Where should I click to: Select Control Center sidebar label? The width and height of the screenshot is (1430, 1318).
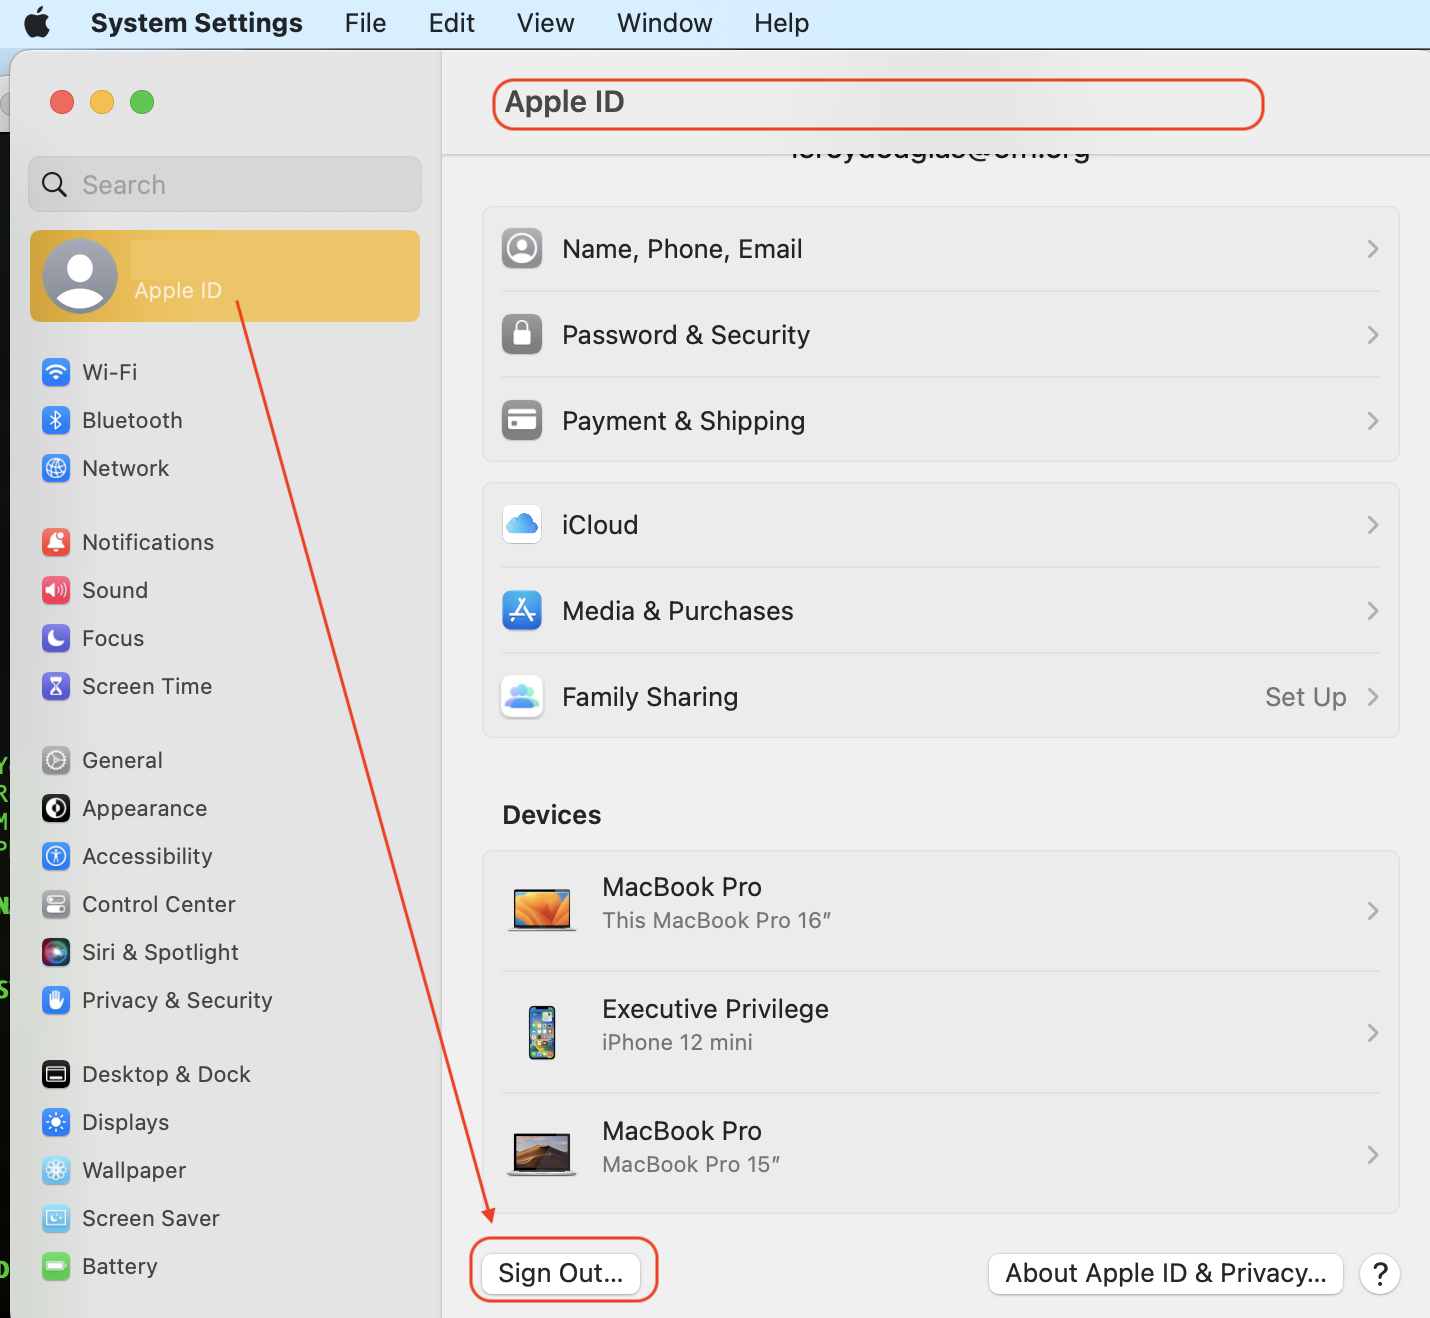click(159, 904)
